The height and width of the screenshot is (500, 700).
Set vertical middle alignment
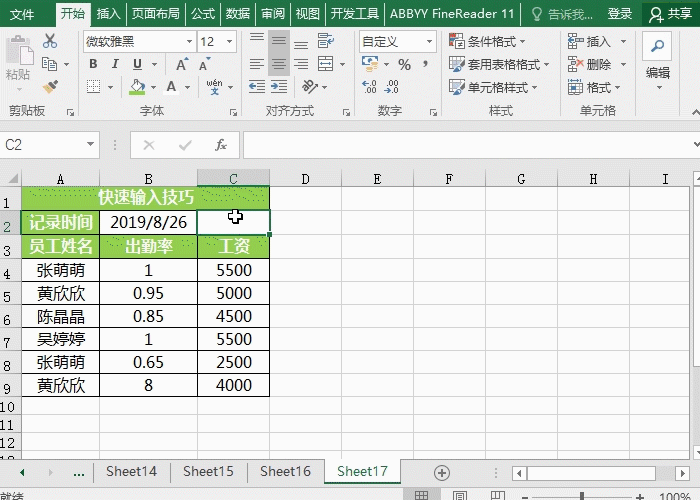pos(279,41)
